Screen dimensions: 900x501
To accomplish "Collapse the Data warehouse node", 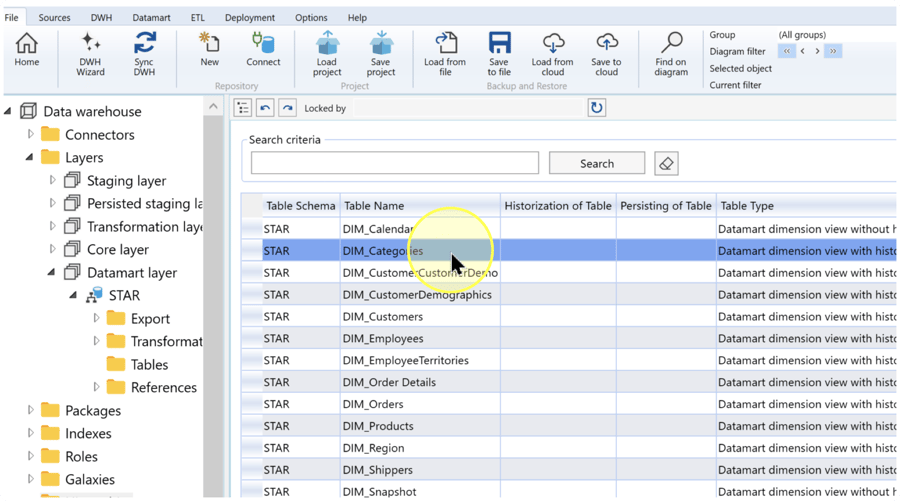I will [7, 111].
